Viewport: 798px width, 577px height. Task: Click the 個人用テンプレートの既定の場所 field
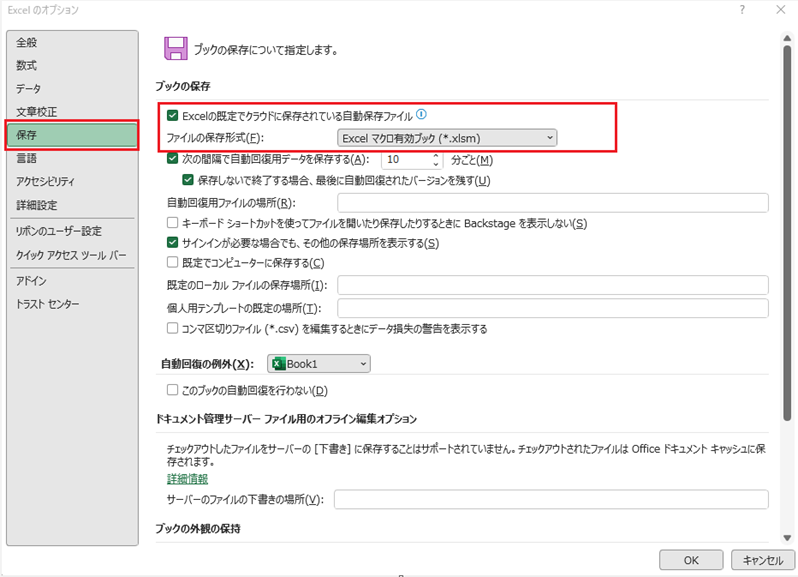pyautogui.click(x=553, y=308)
